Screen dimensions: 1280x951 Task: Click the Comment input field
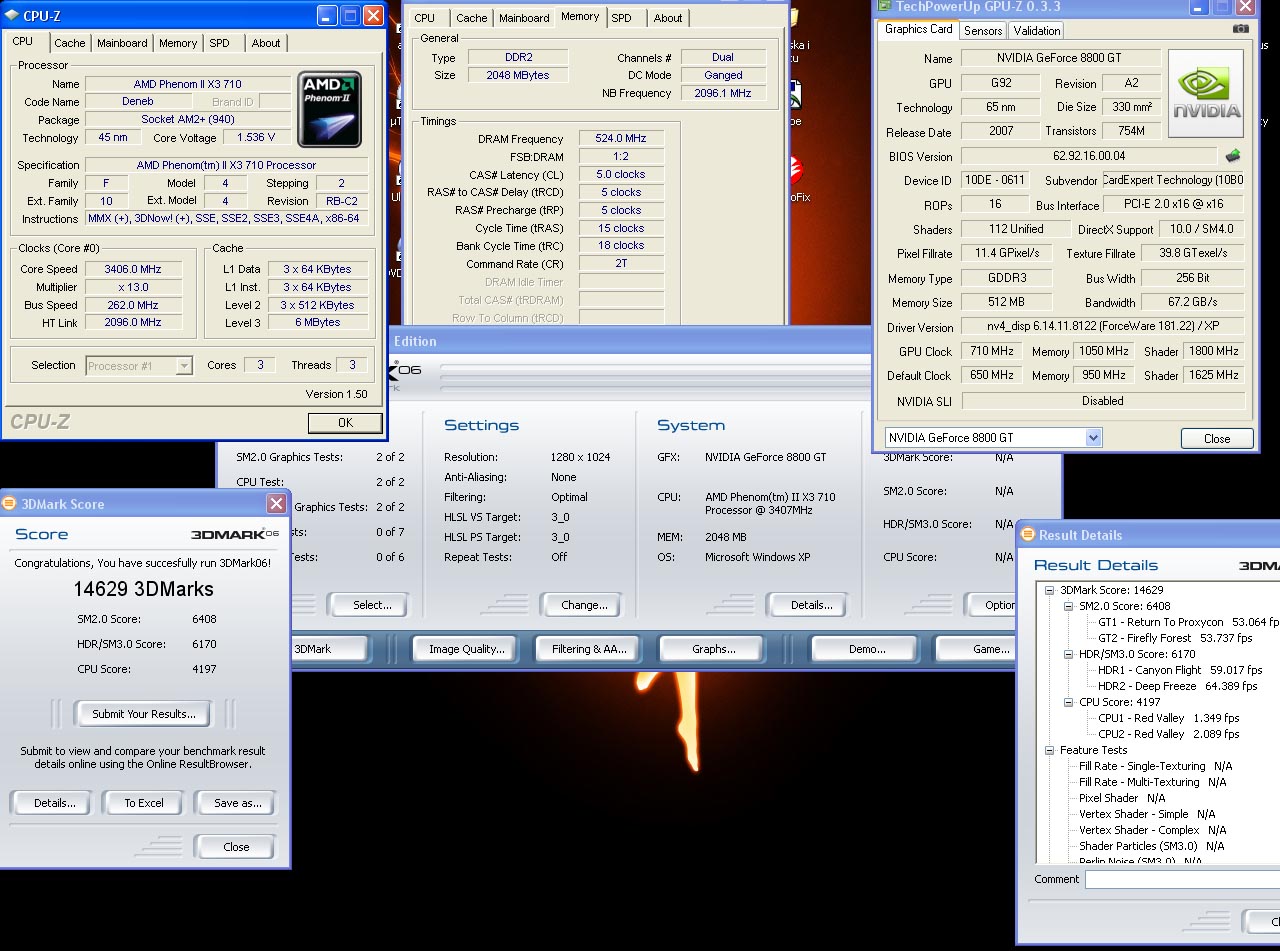[x=1182, y=880]
